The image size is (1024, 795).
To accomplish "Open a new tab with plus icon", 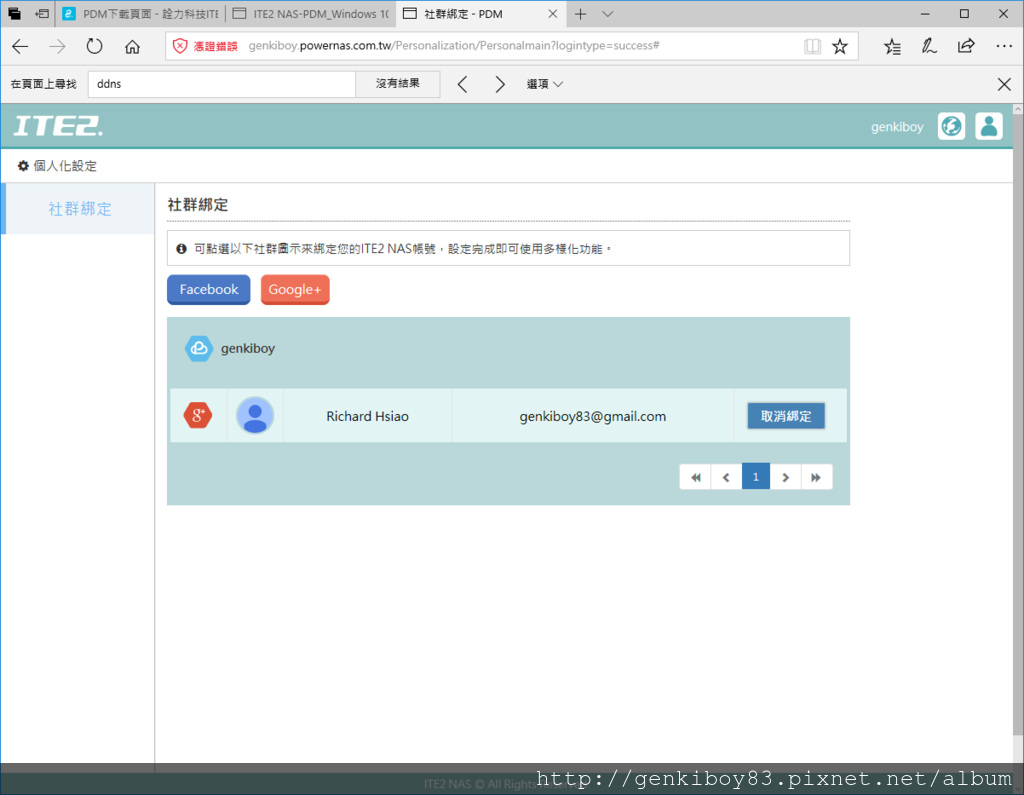I will tap(580, 14).
